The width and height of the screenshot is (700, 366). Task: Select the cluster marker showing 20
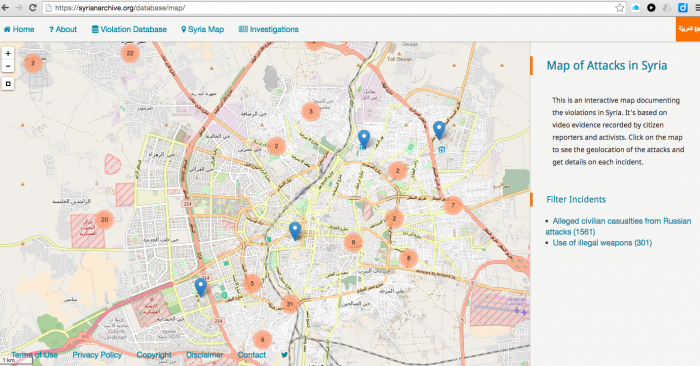click(104, 220)
